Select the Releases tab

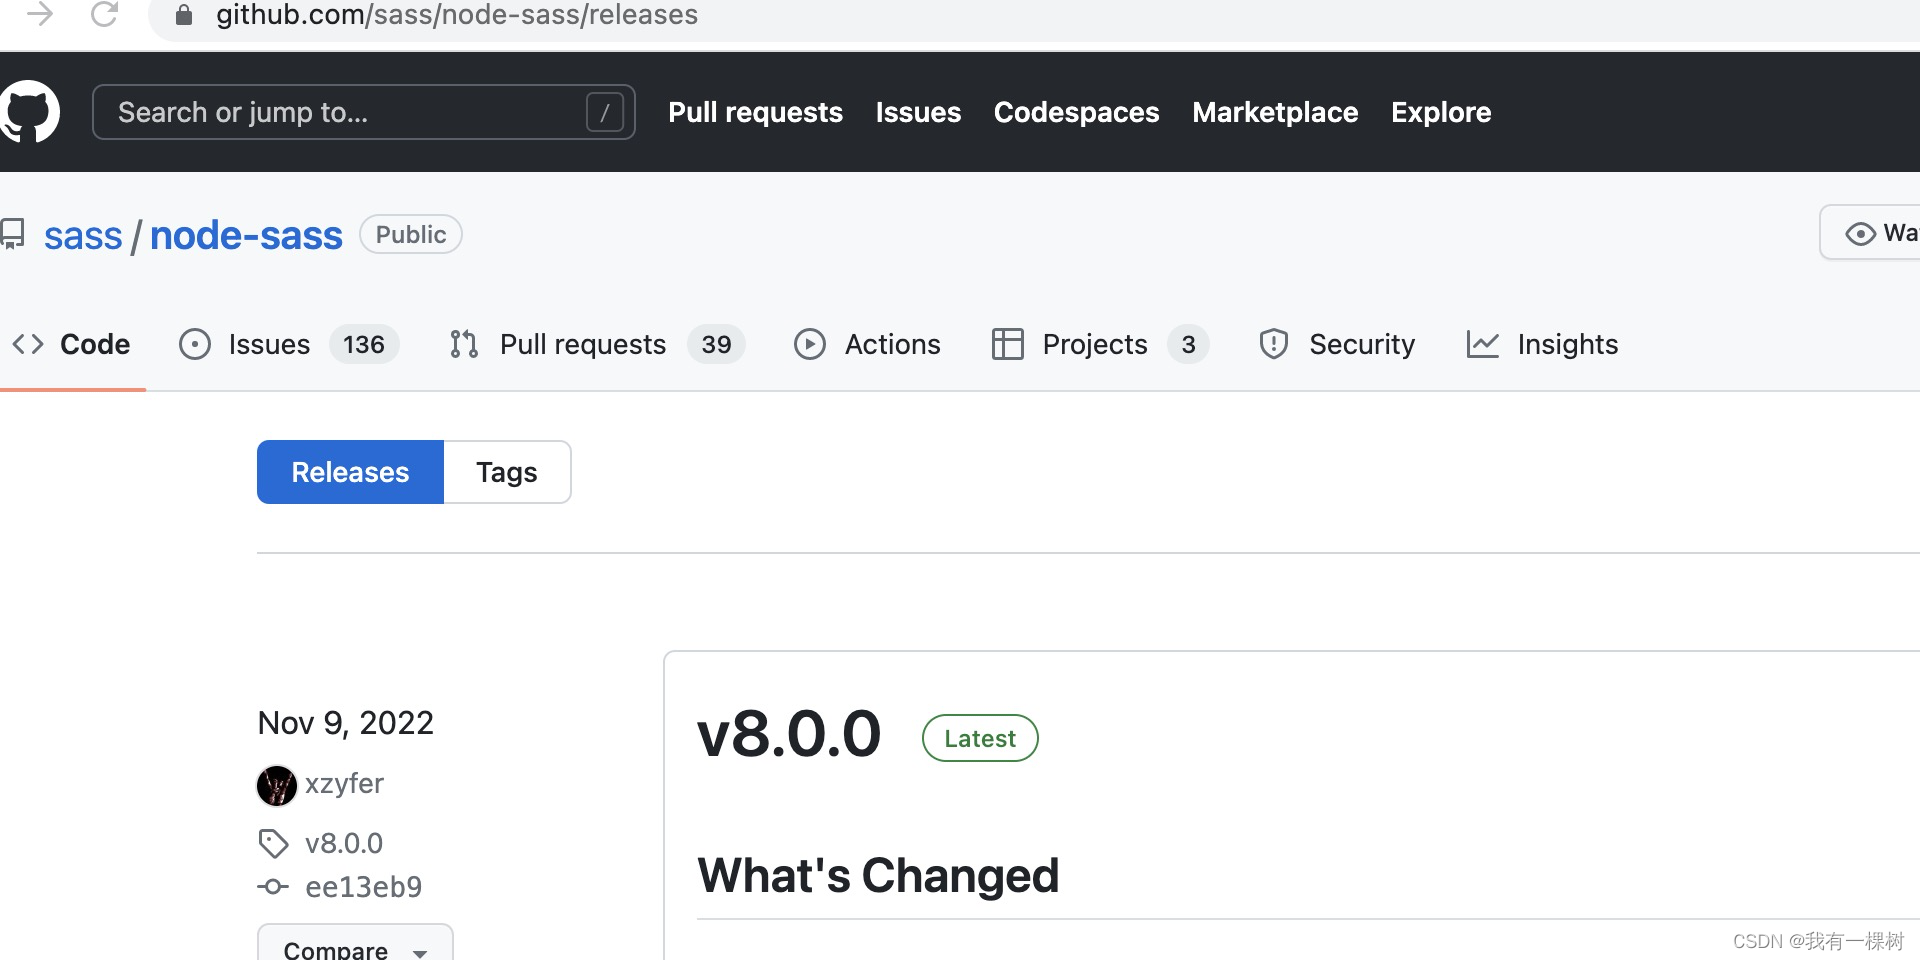(350, 472)
